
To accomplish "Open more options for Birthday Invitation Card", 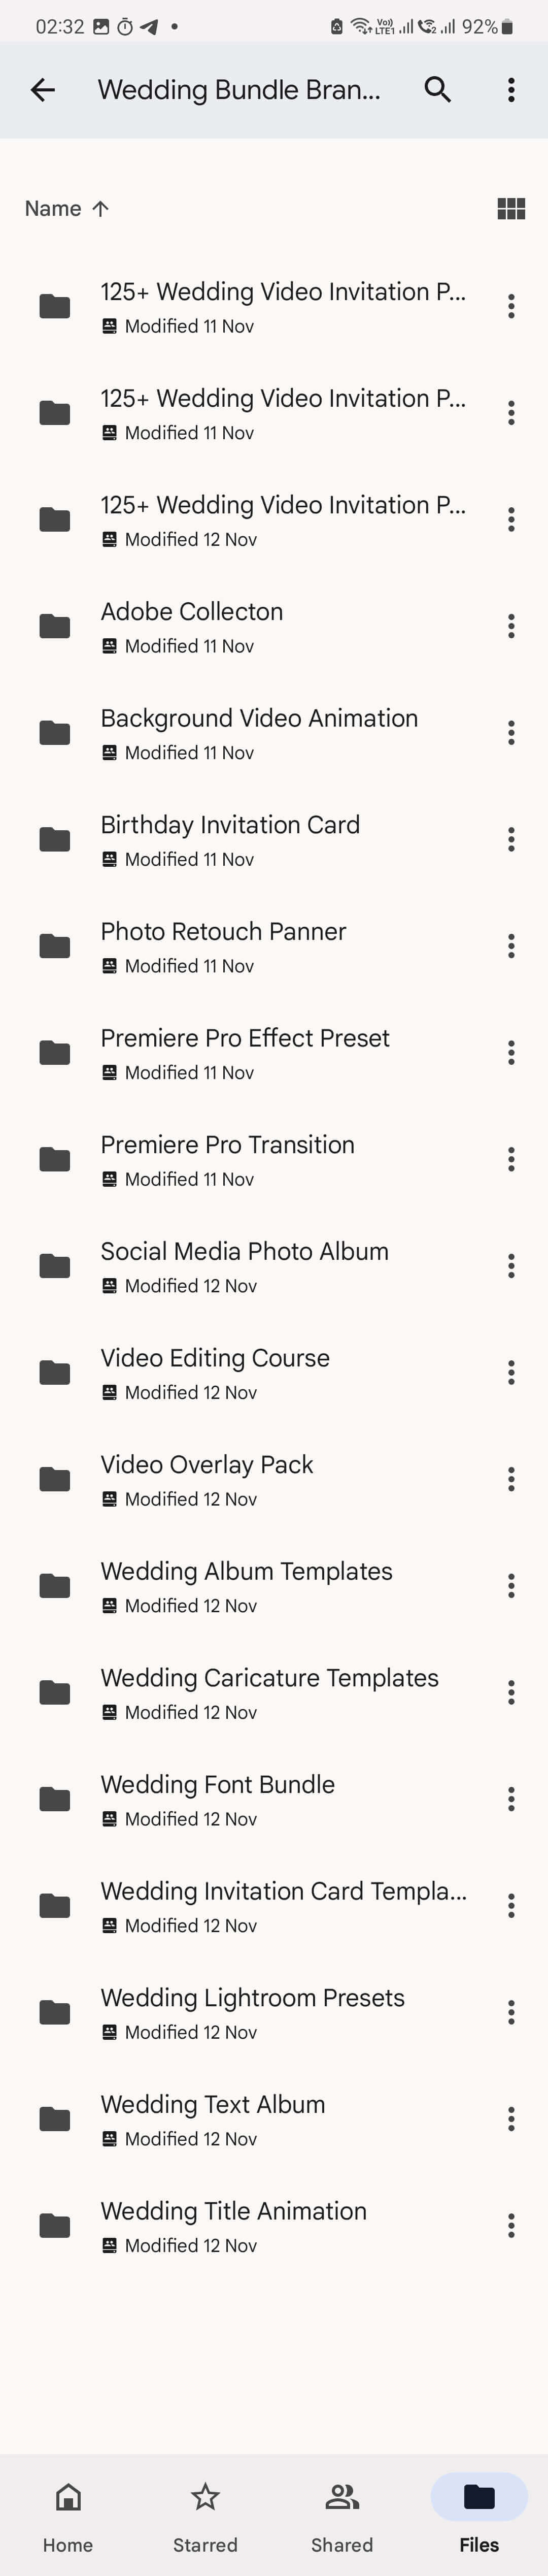I will [511, 839].
